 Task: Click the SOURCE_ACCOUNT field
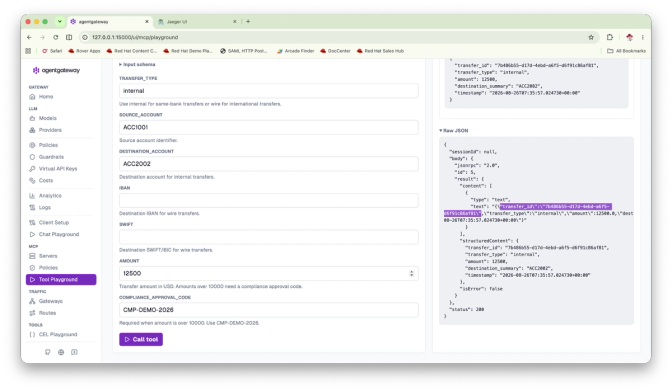(269, 127)
